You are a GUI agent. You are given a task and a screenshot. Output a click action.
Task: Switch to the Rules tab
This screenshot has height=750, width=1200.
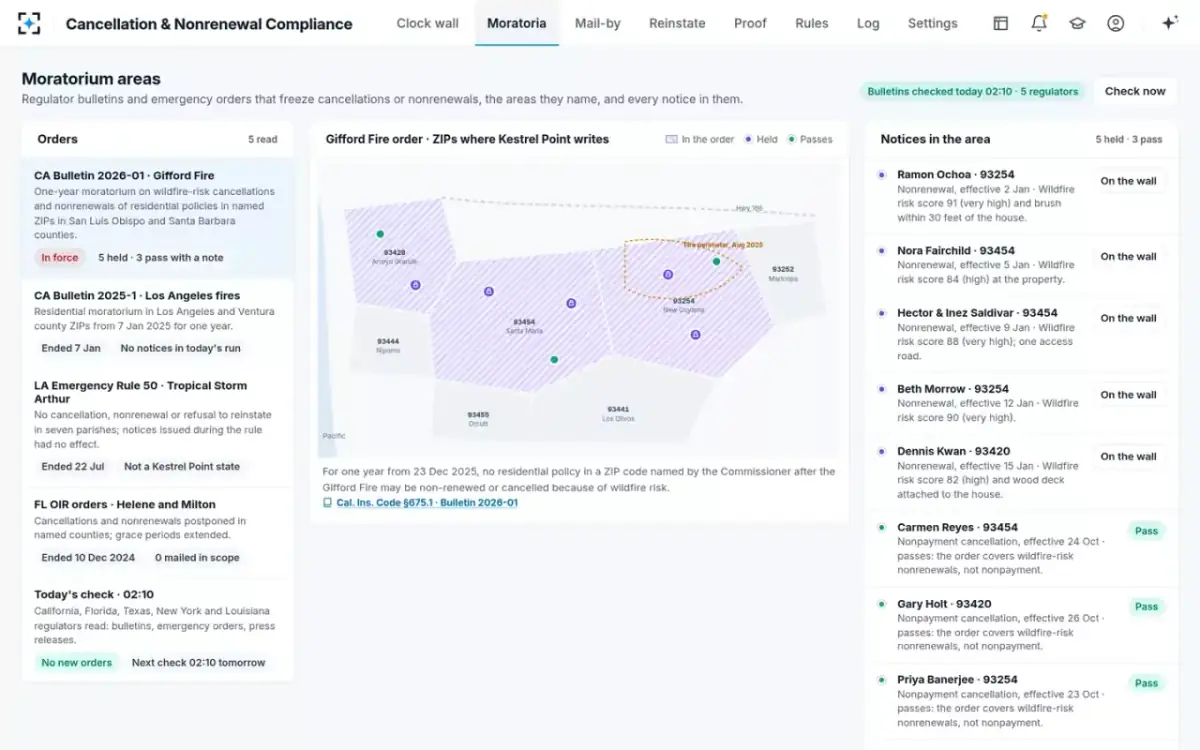(812, 23)
